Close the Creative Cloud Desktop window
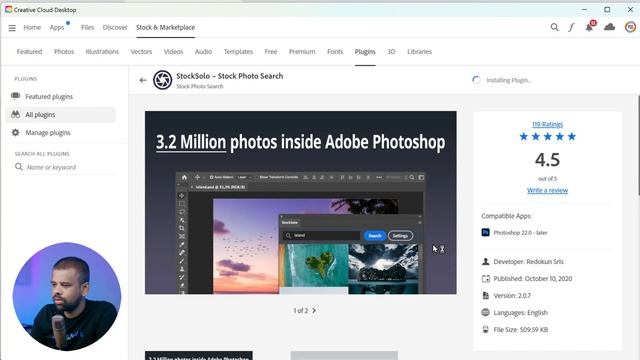 pos(630,9)
